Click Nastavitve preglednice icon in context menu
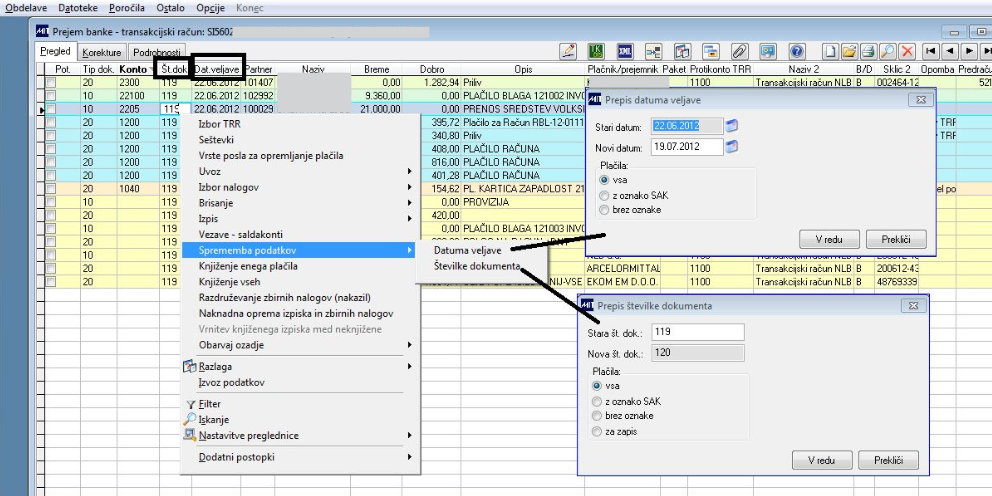 tap(190, 435)
